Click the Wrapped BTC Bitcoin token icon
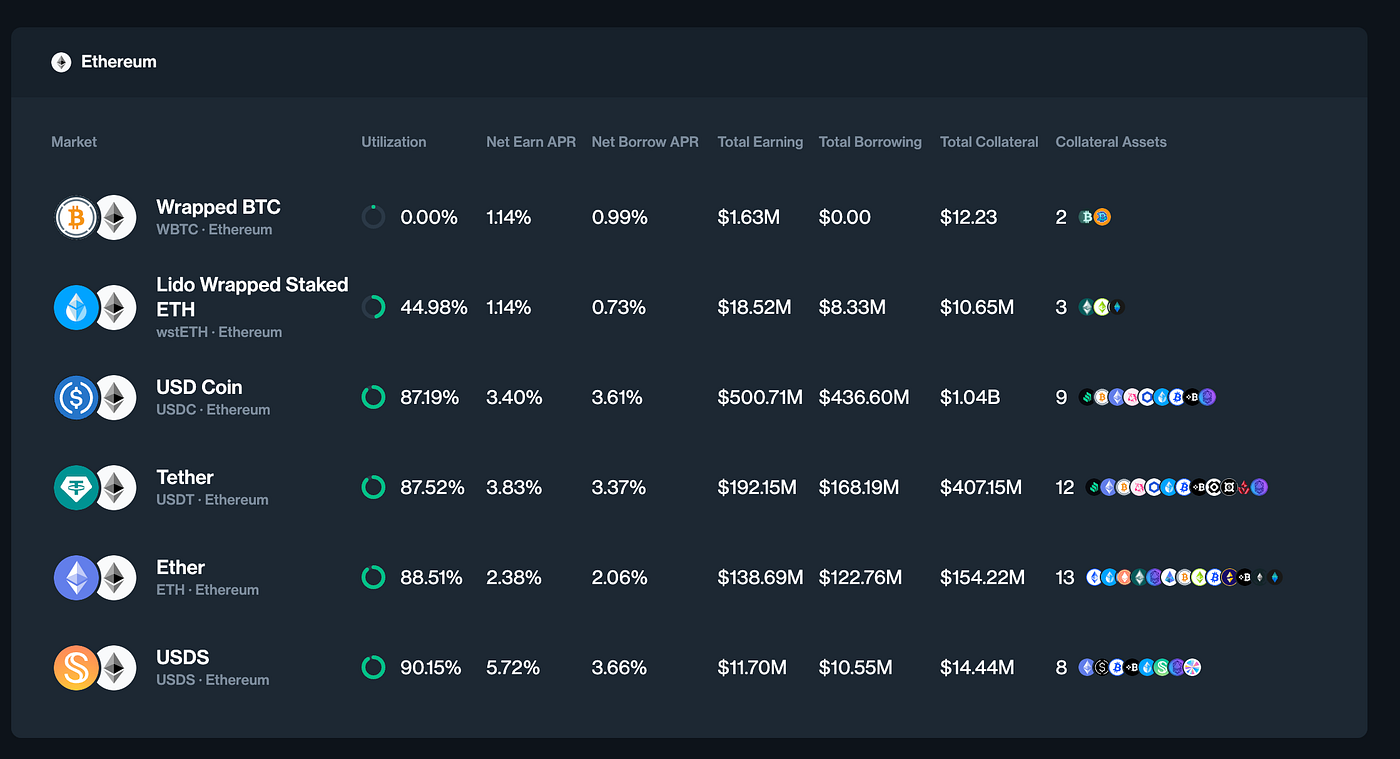Screen dimensions: 1400x759 76,217
